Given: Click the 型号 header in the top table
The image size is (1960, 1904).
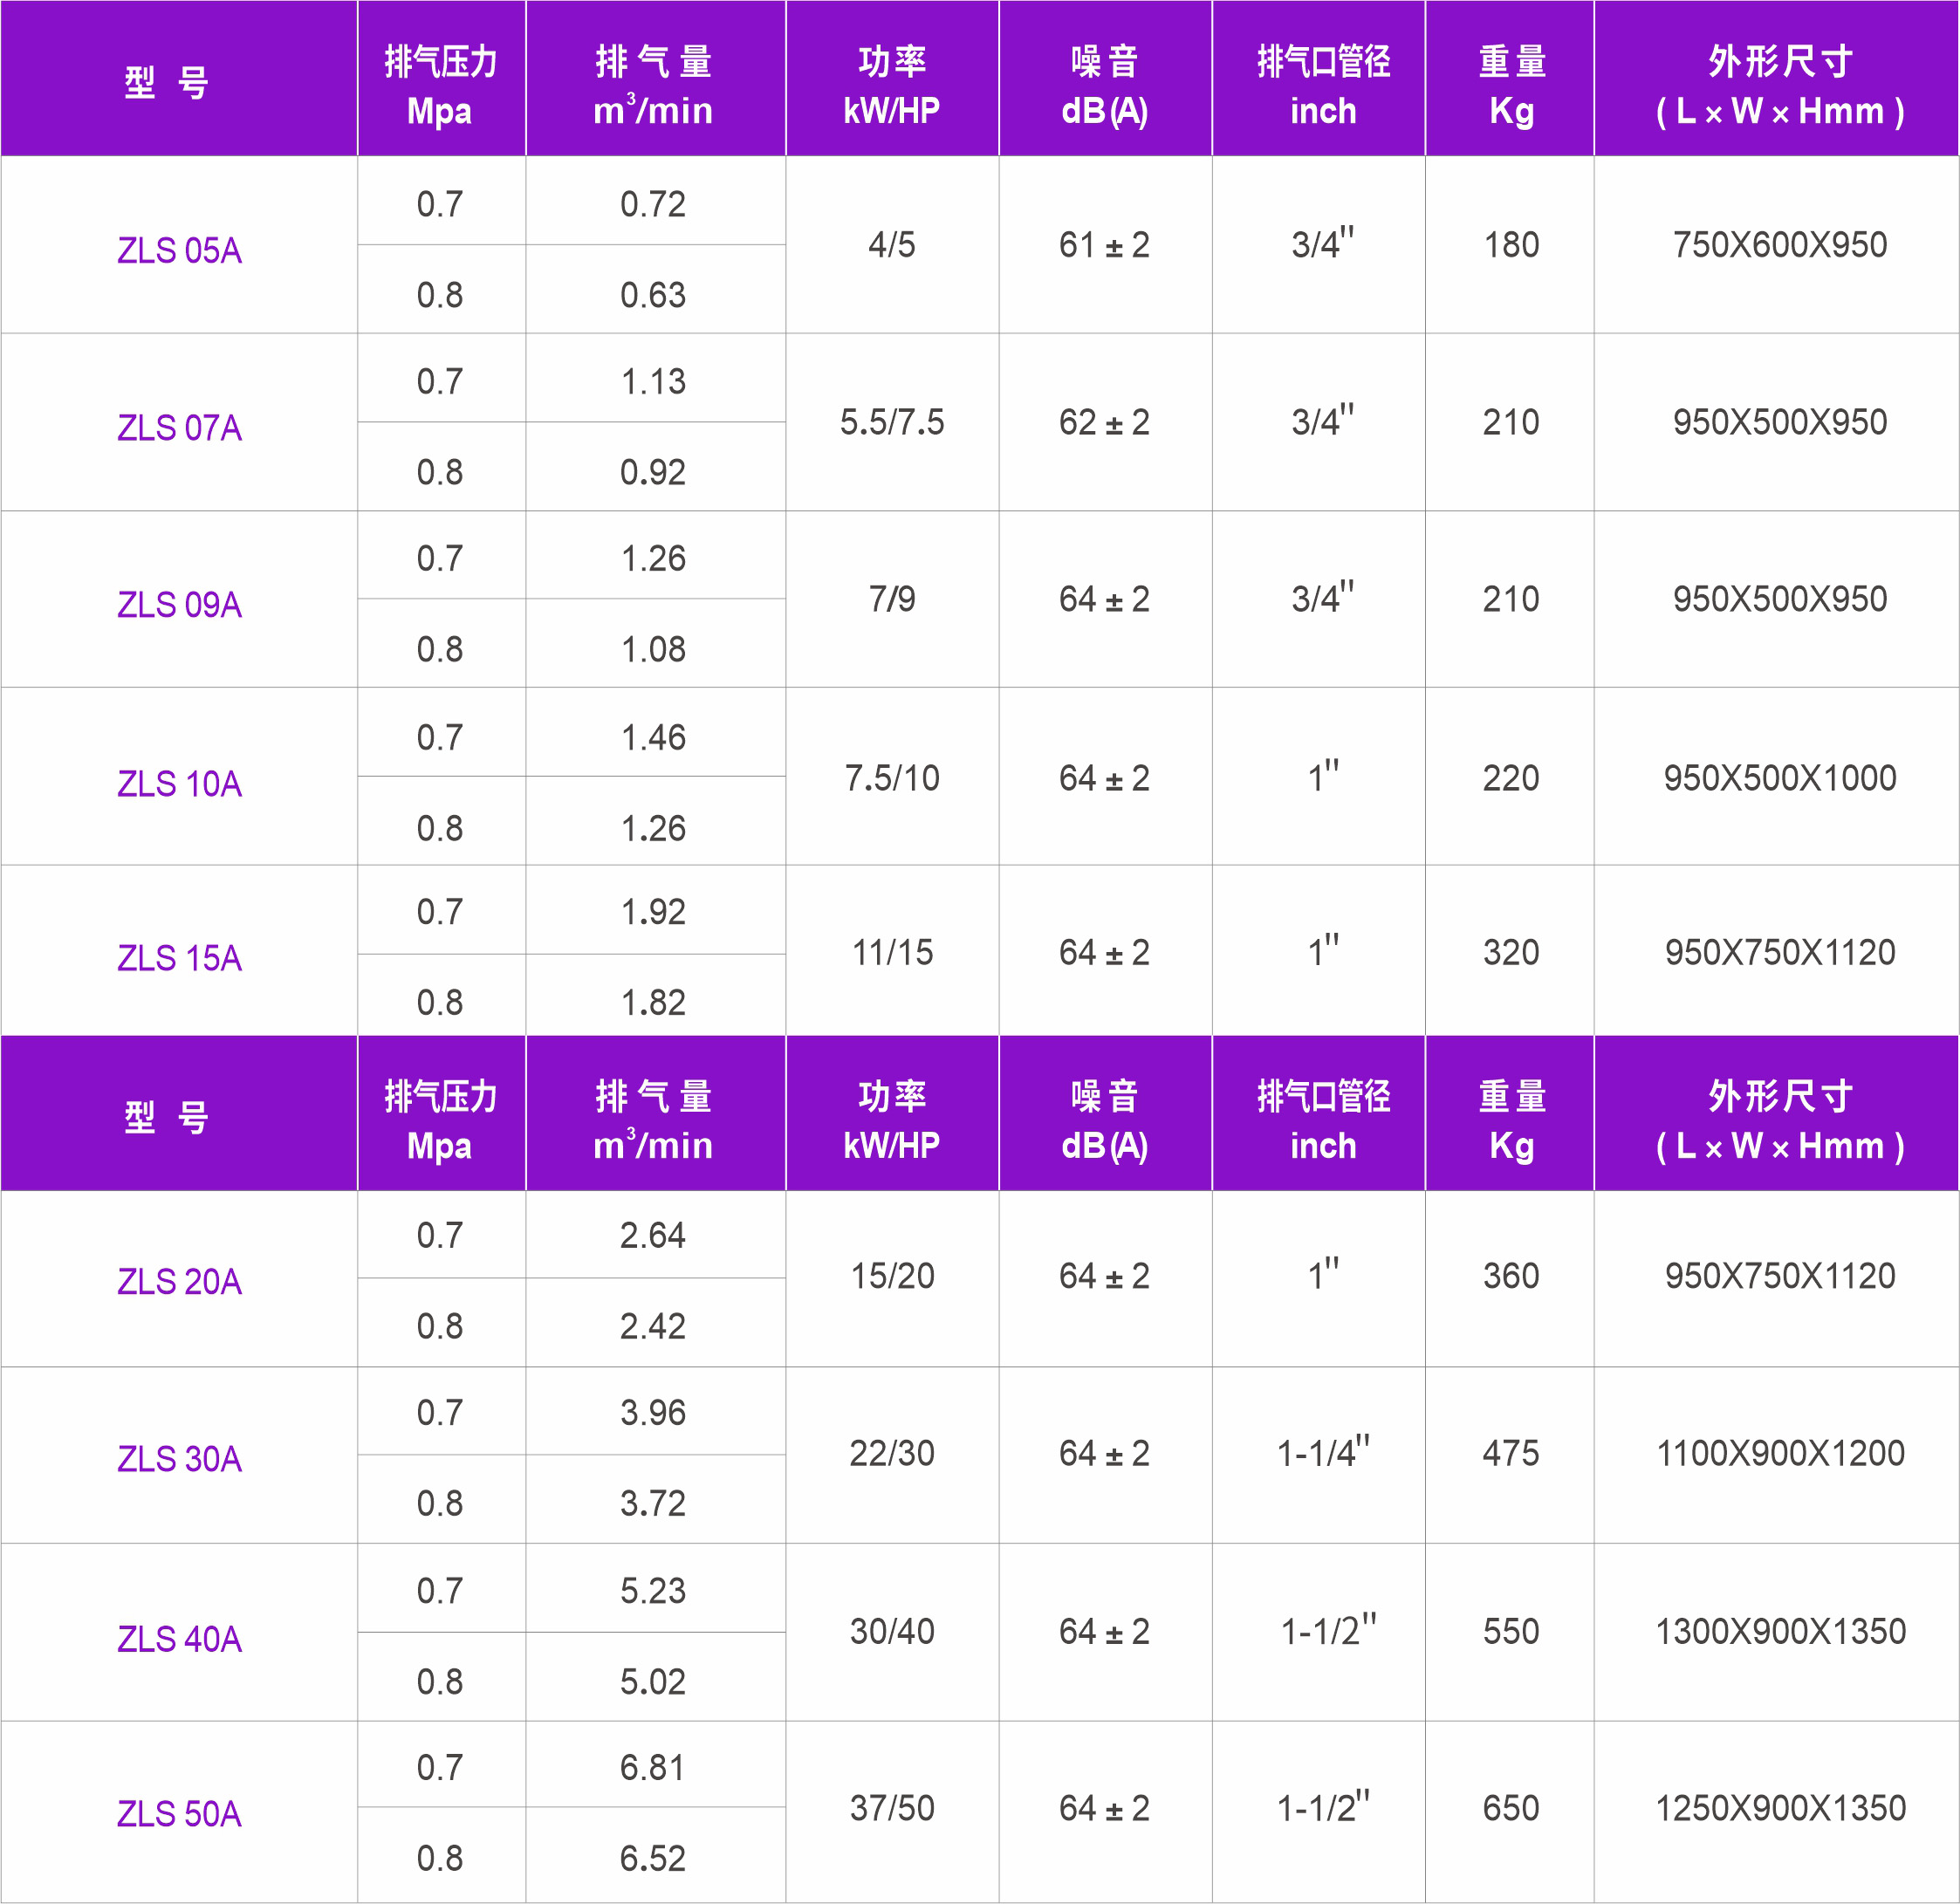Looking at the screenshot, I should (x=178, y=78).
